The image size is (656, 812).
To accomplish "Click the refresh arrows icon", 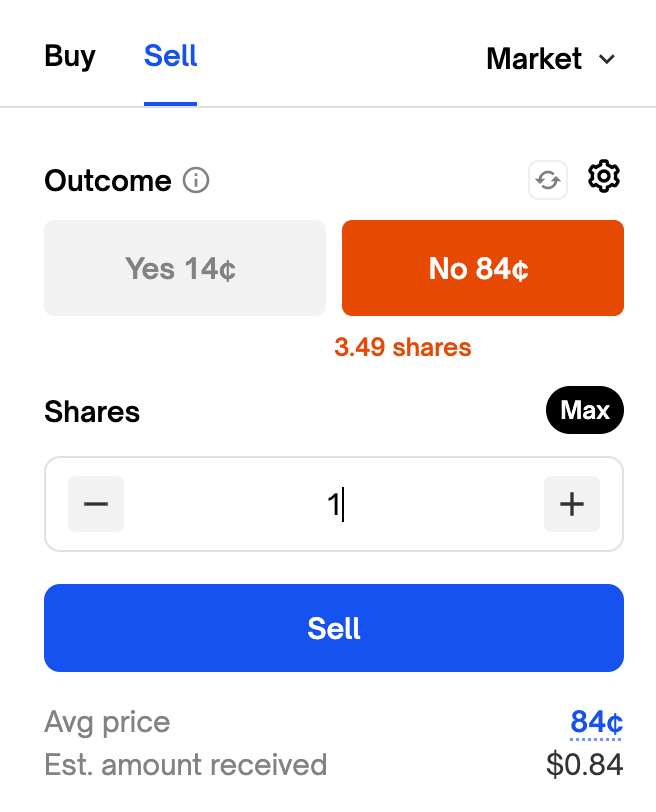I will [548, 180].
